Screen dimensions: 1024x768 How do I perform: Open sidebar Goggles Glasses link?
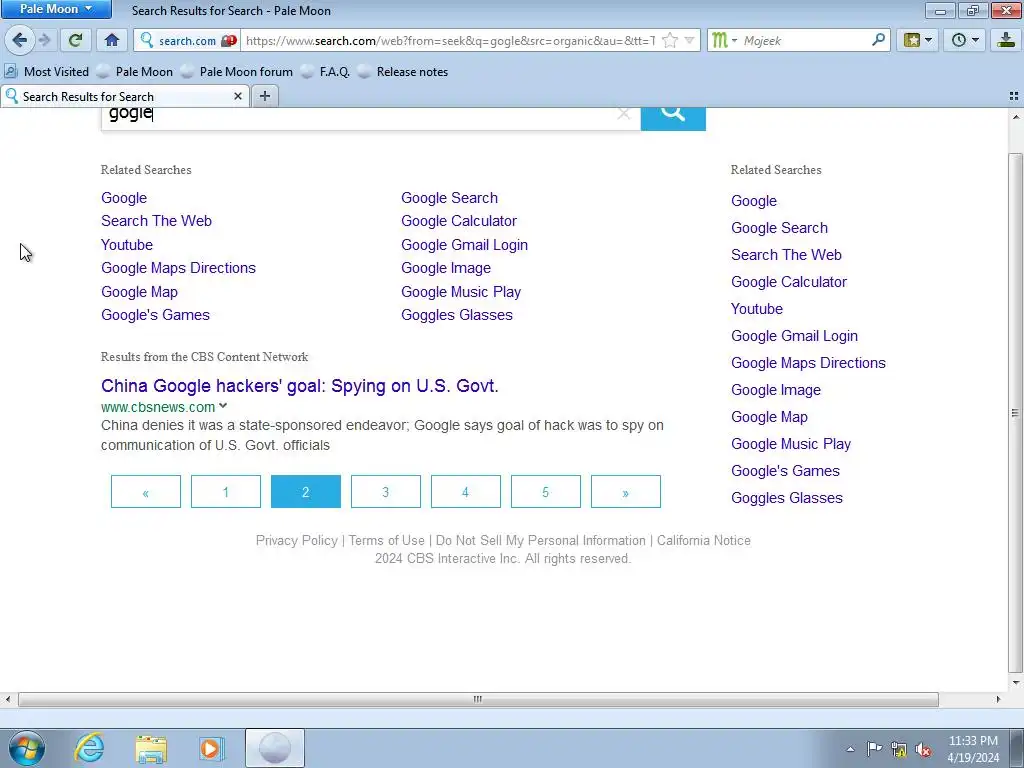787,498
